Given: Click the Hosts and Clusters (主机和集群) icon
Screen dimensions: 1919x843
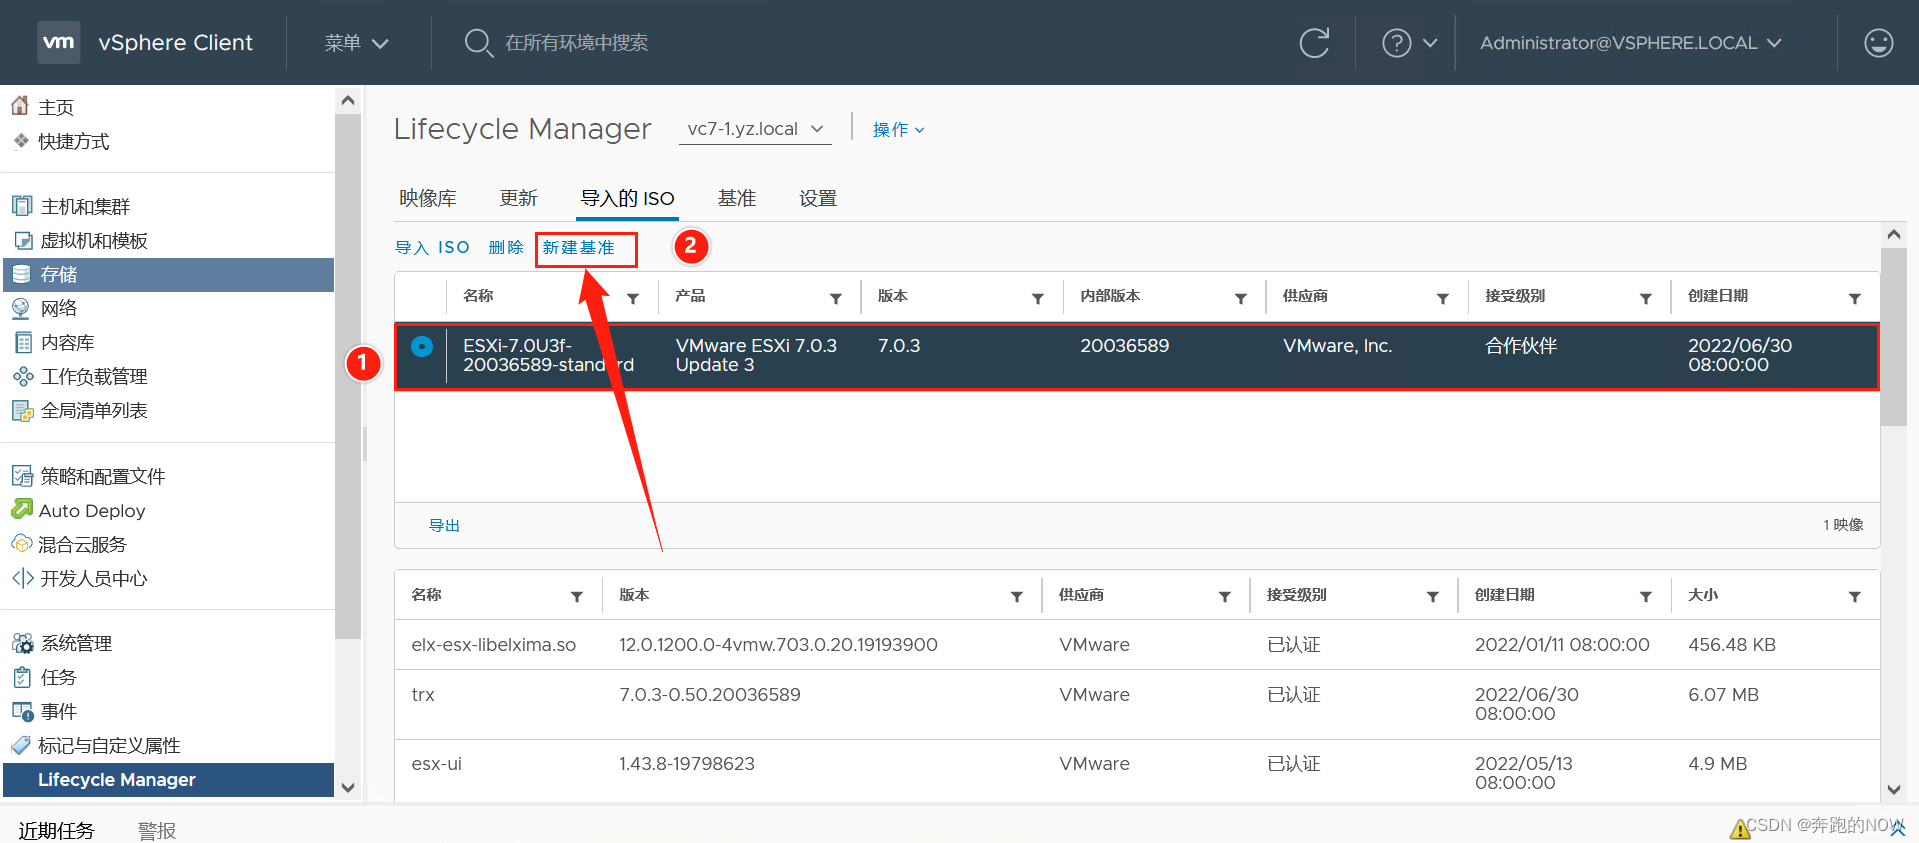Looking at the screenshot, I should [x=22, y=206].
